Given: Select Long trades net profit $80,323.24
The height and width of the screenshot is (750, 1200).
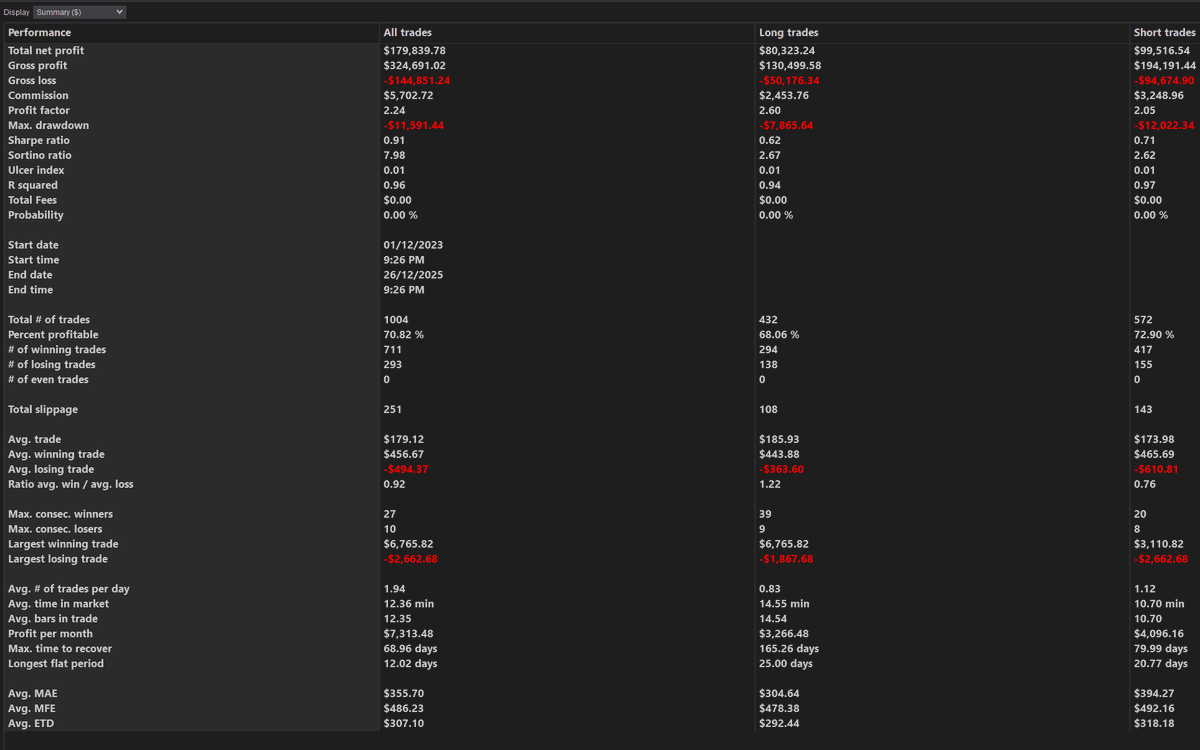Looking at the screenshot, I should (787, 50).
